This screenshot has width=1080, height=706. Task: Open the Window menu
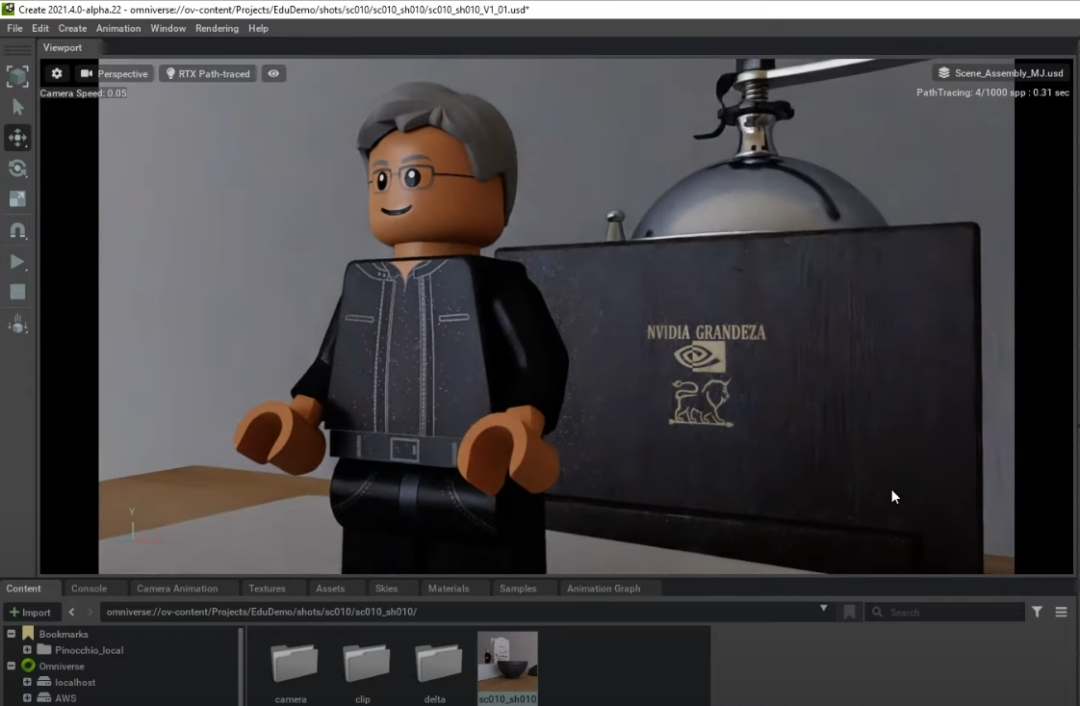pos(168,28)
